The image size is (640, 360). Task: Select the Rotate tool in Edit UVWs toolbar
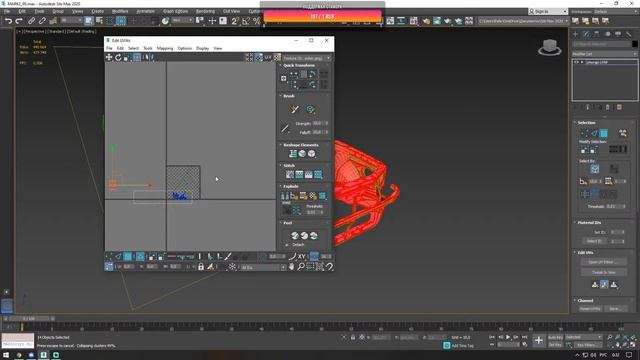tap(118, 58)
